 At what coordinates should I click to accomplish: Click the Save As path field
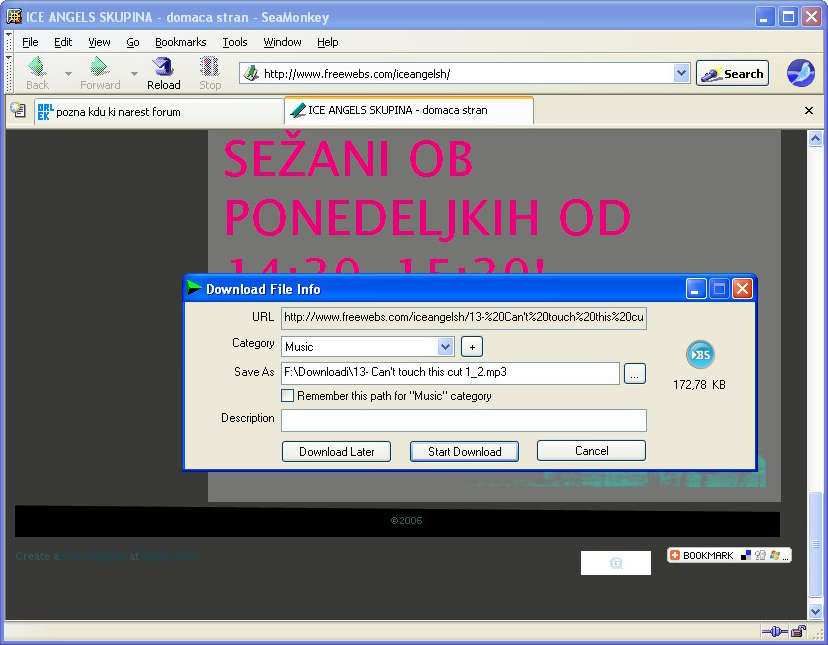pyautogui.click(x=450, y=373)
